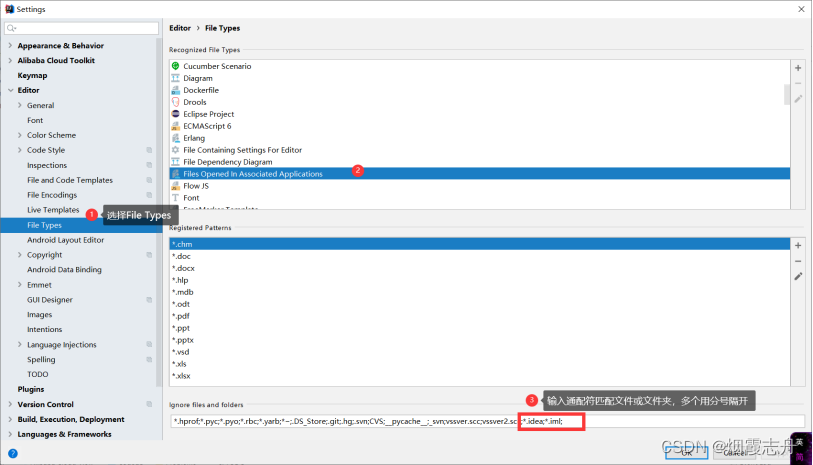Expand the General node under Editor

[x=20, y=105]
